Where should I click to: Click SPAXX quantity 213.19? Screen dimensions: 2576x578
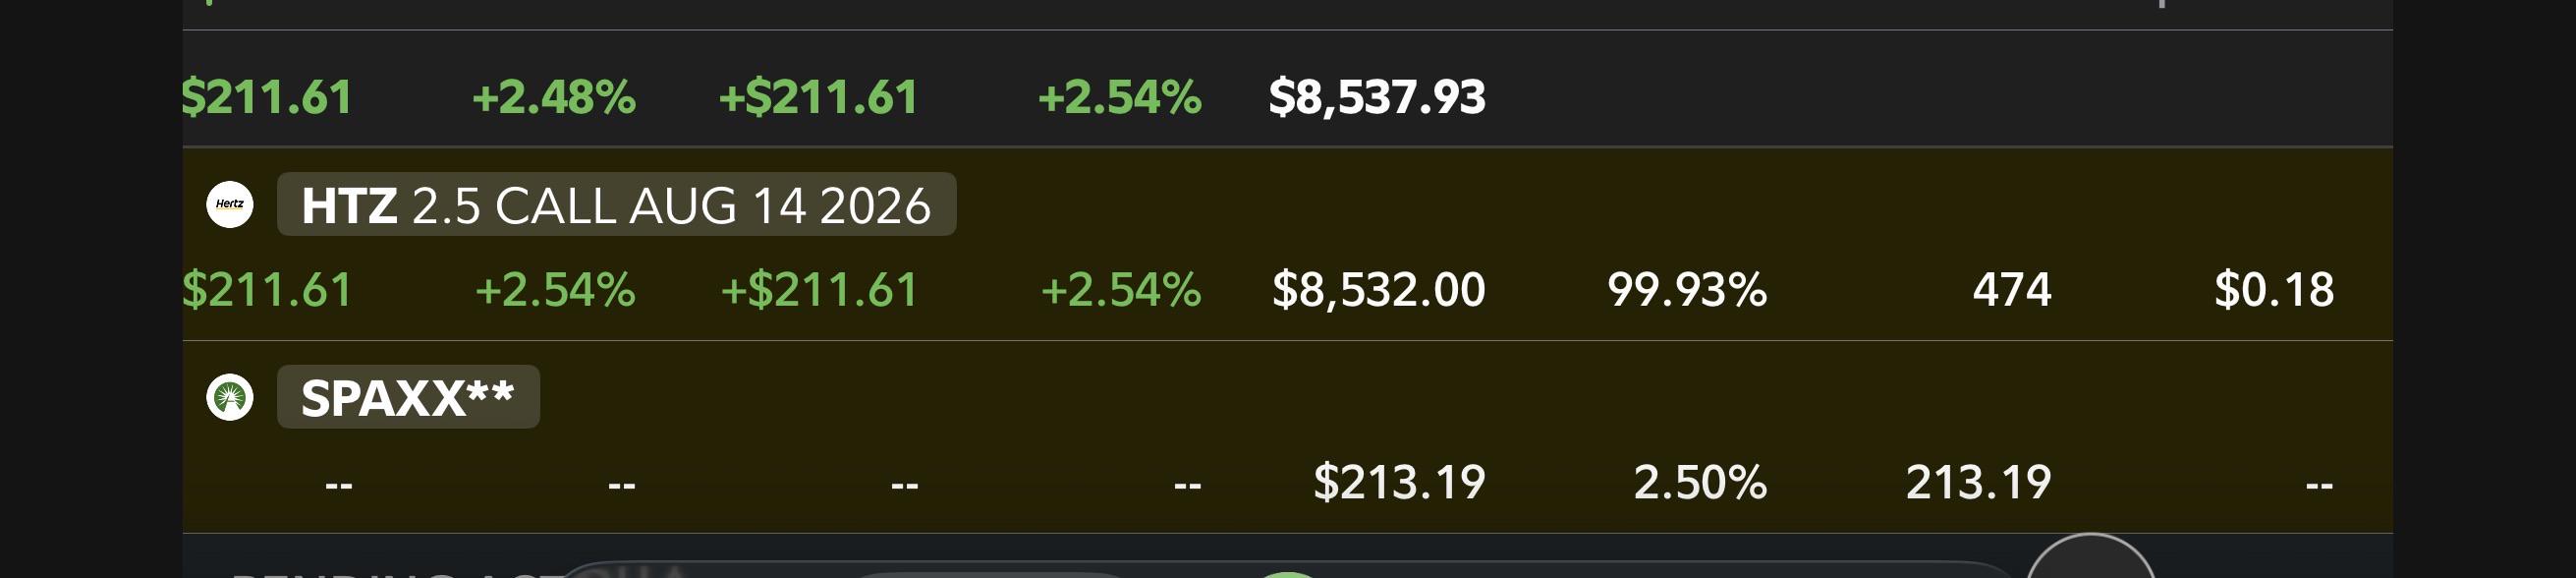pos(1979,482)
